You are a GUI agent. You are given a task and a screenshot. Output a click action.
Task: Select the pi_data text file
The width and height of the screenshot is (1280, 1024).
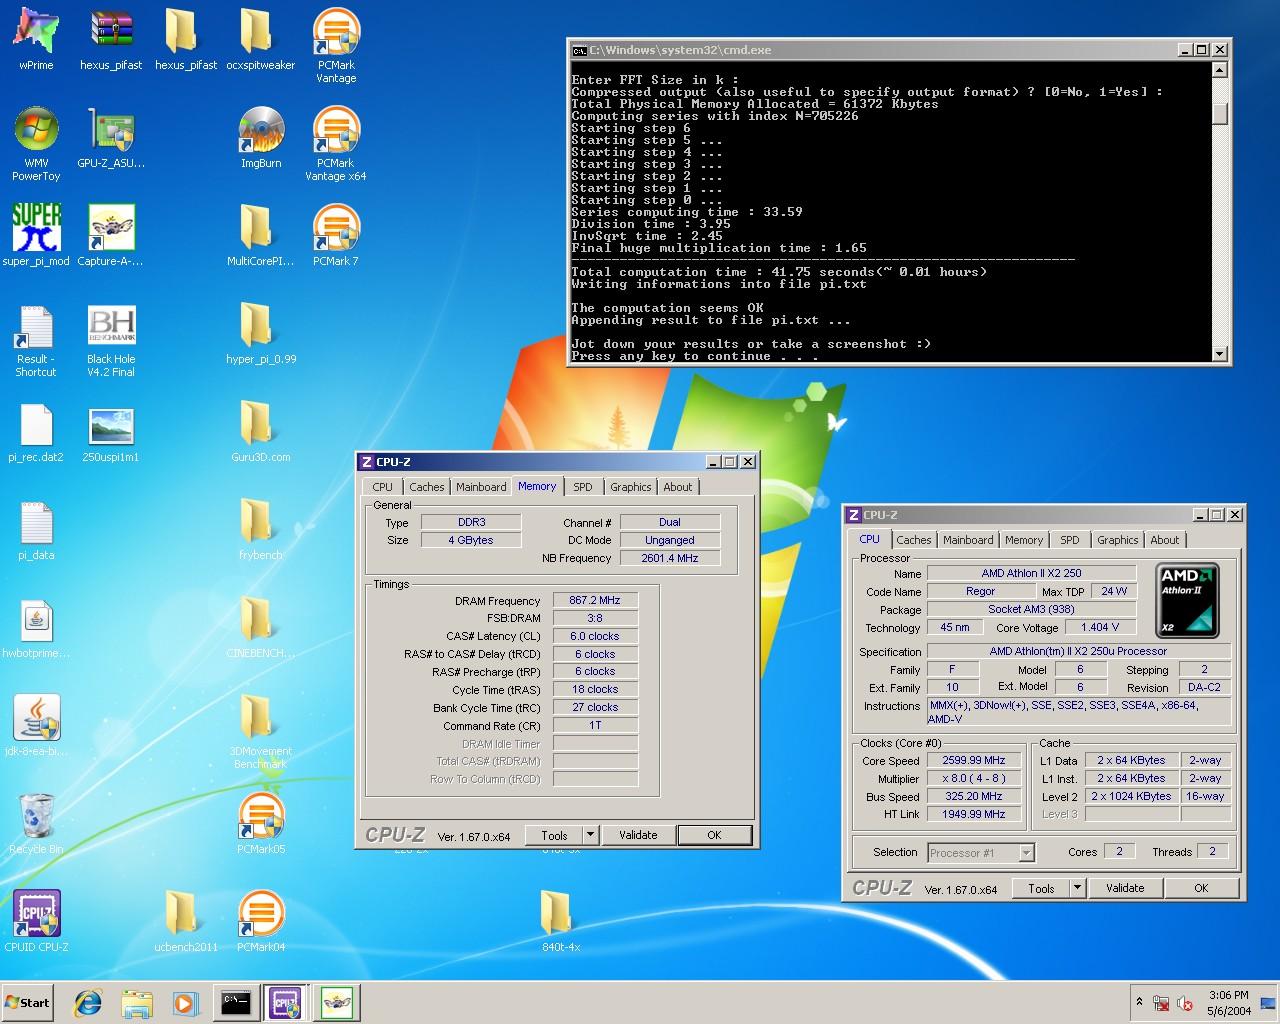coord(36,529)
